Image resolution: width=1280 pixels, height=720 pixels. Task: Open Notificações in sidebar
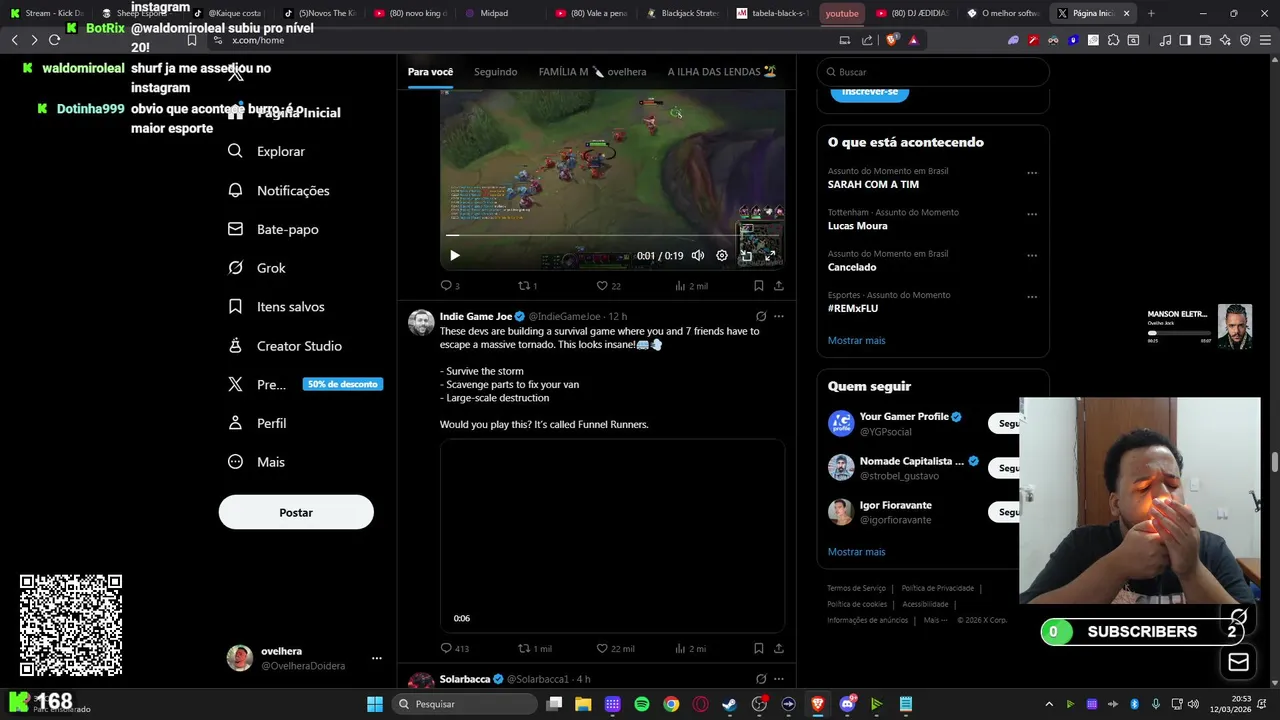point(278,190)
